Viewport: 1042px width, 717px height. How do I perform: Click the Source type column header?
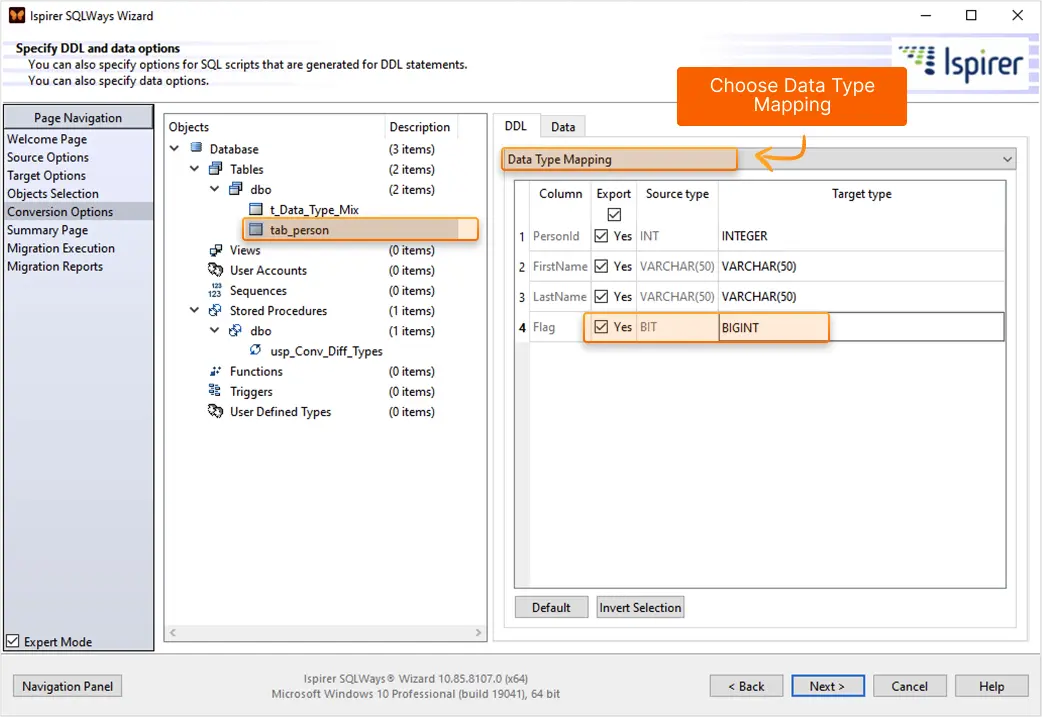[677, 193]
